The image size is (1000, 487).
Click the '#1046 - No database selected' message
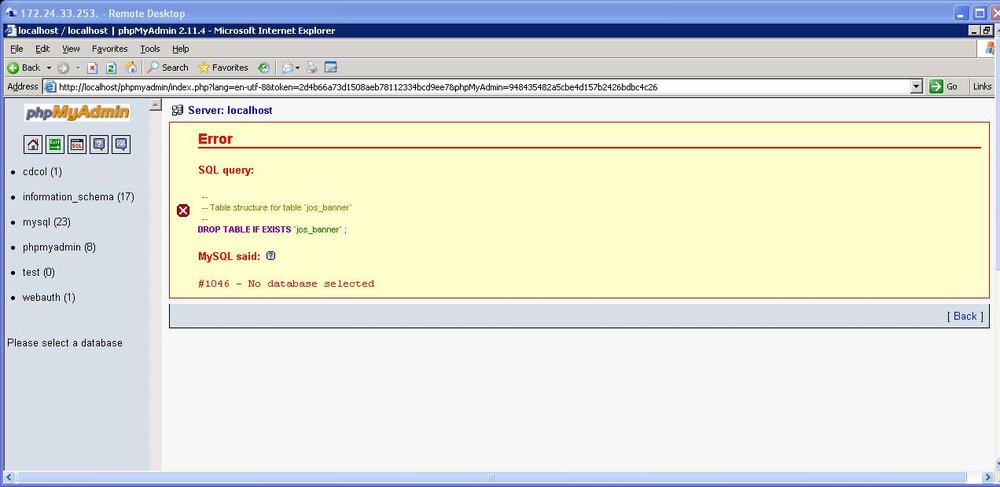tap(286, 284)
